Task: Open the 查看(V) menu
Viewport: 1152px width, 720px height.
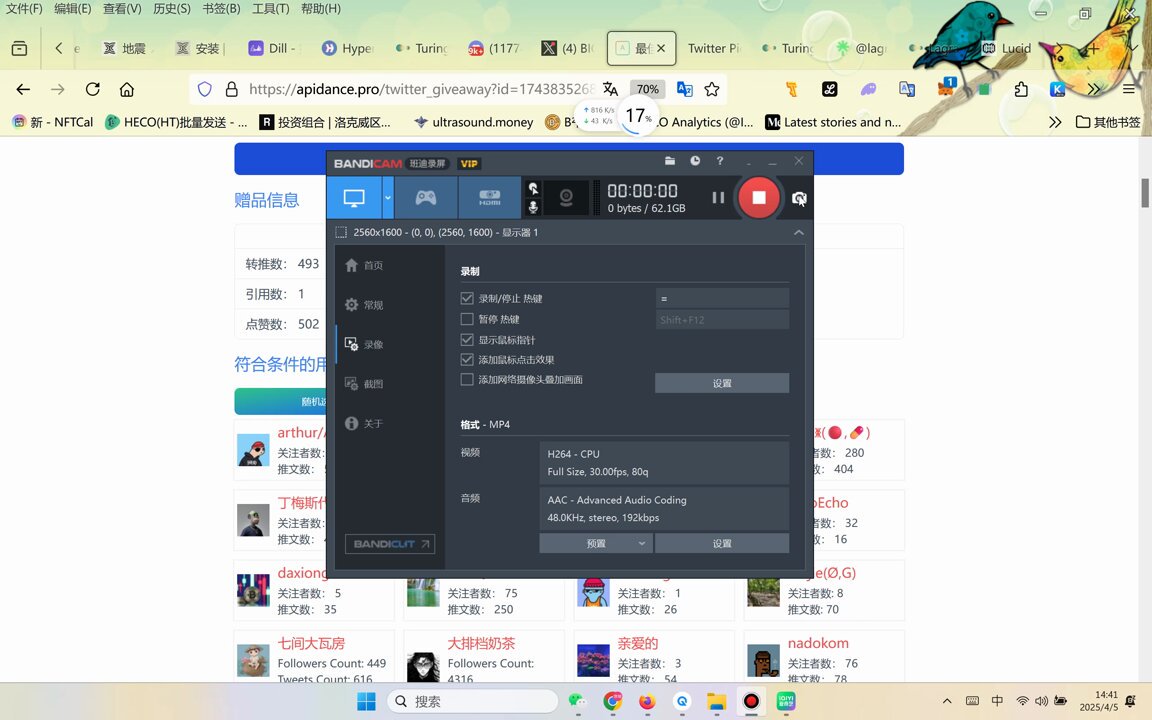Action: pos(122,9)
